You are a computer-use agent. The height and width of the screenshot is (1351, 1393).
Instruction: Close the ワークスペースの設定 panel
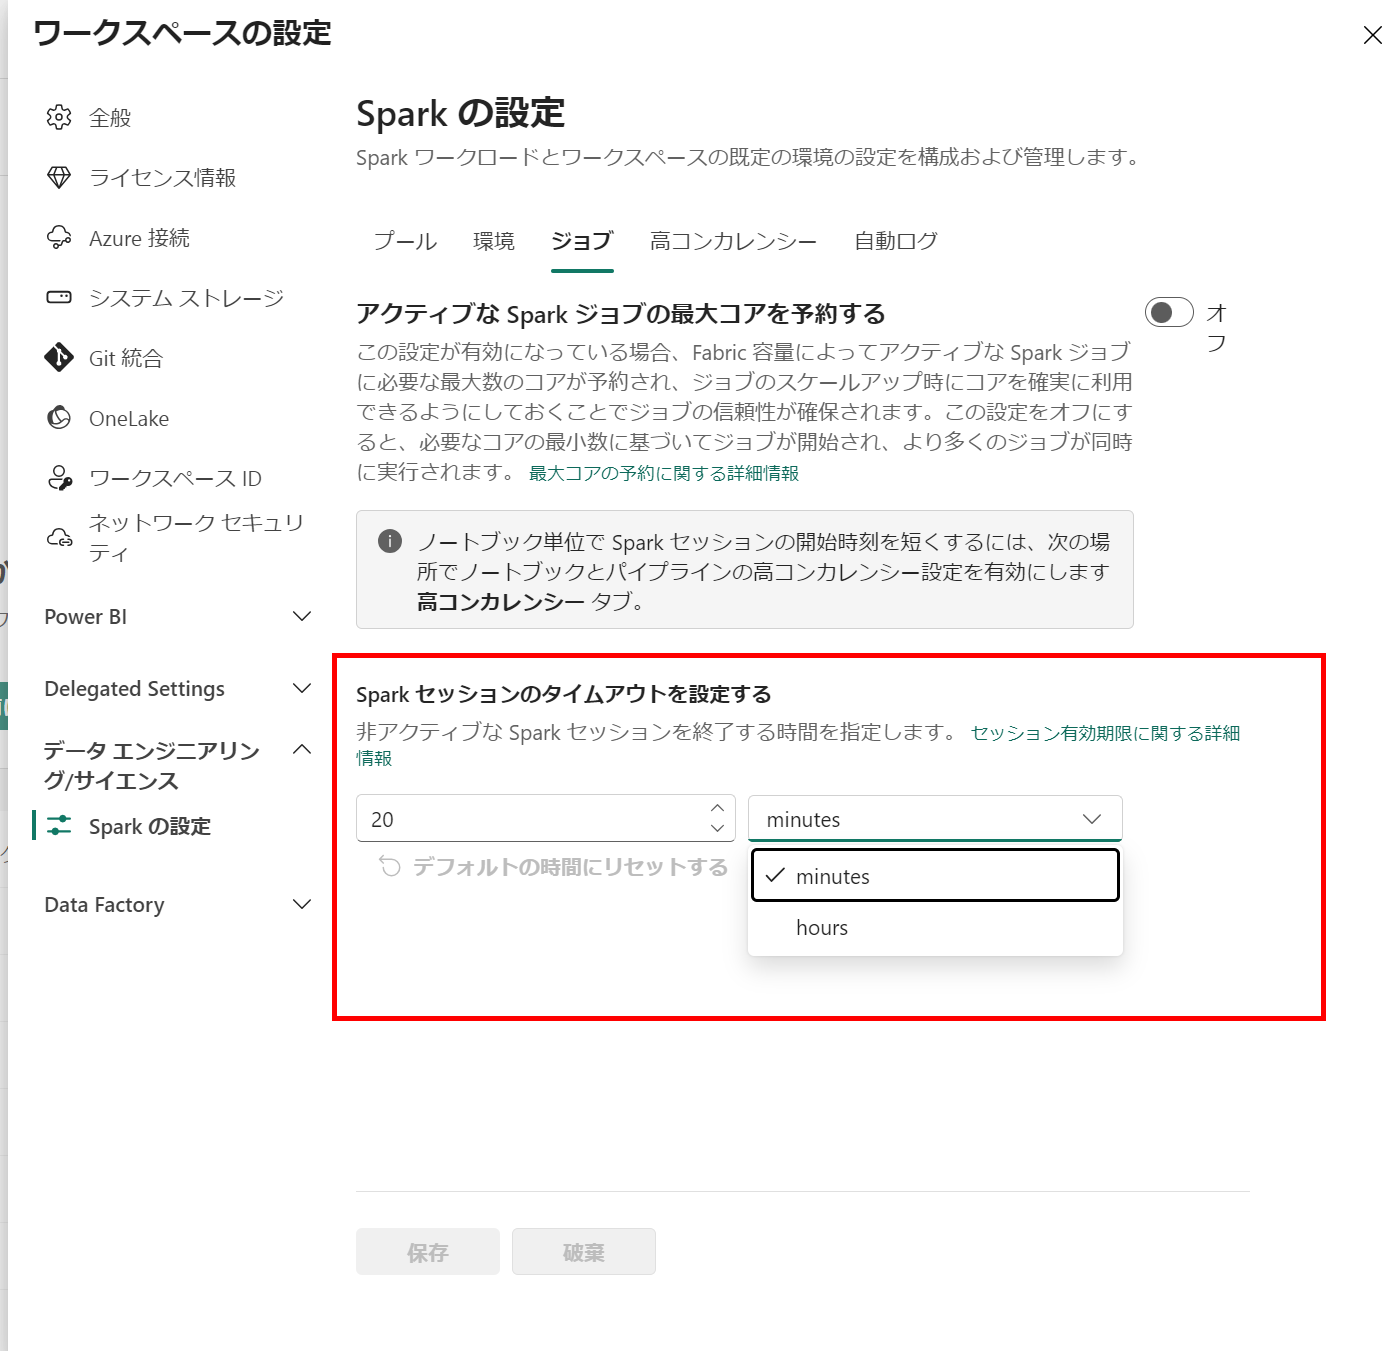pos(1372,35)
